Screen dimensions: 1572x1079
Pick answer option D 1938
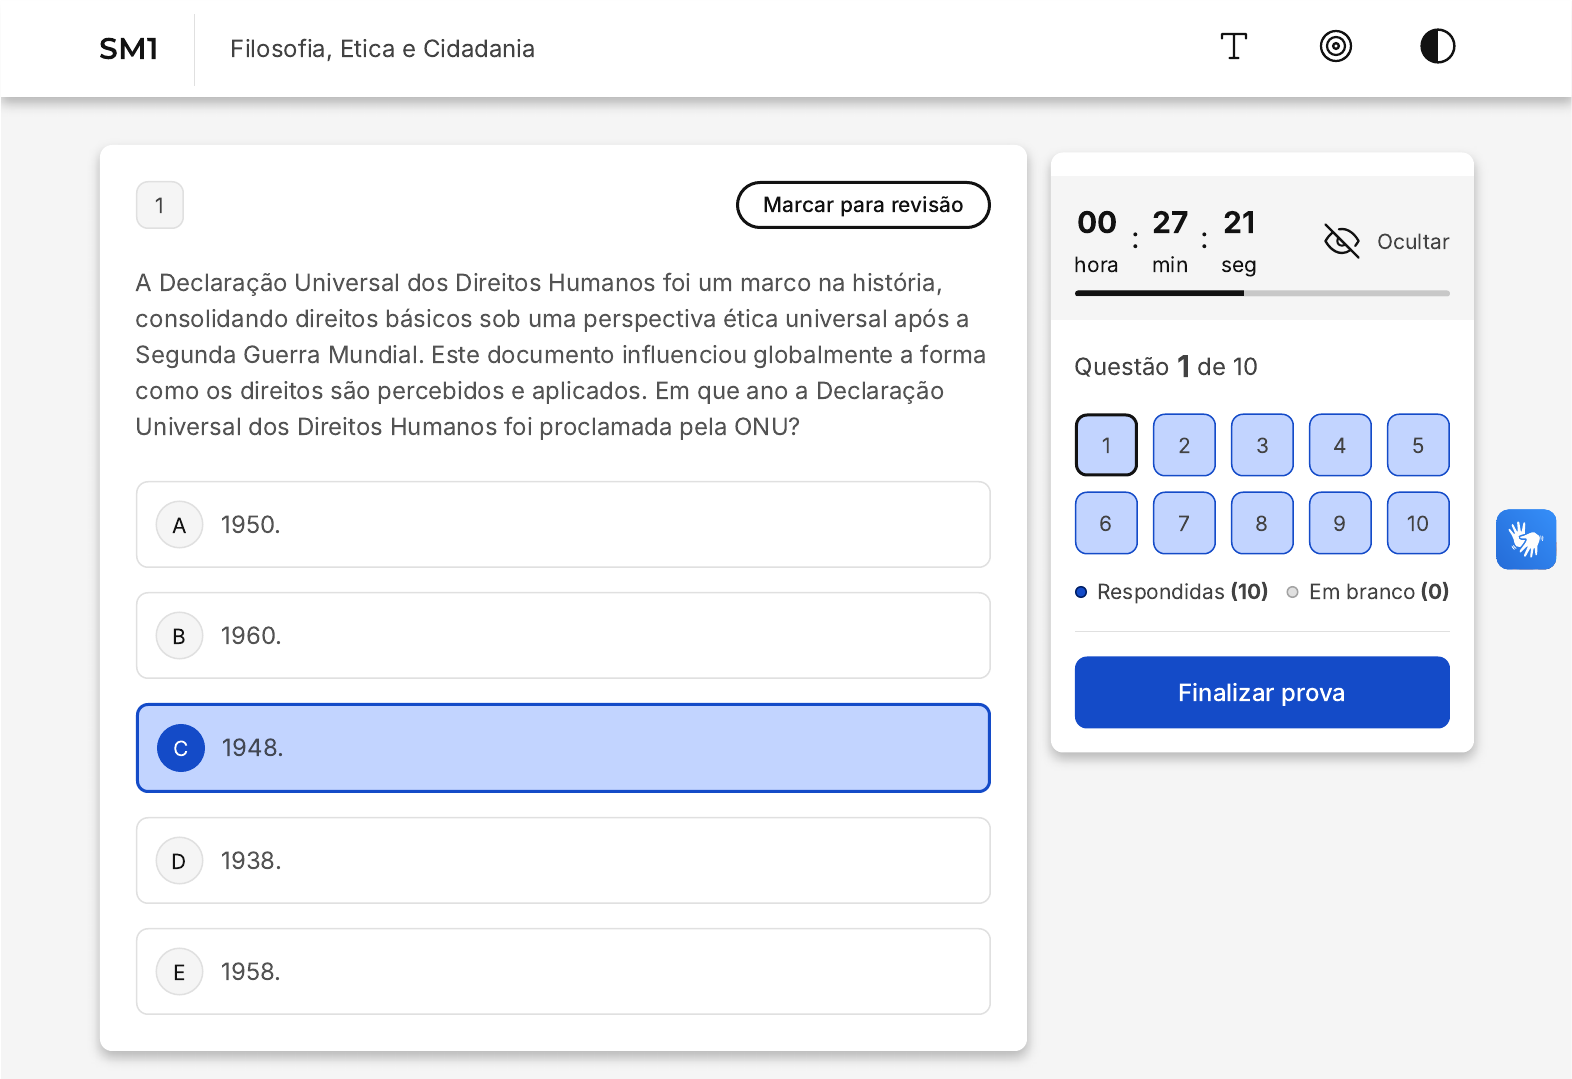563,861
